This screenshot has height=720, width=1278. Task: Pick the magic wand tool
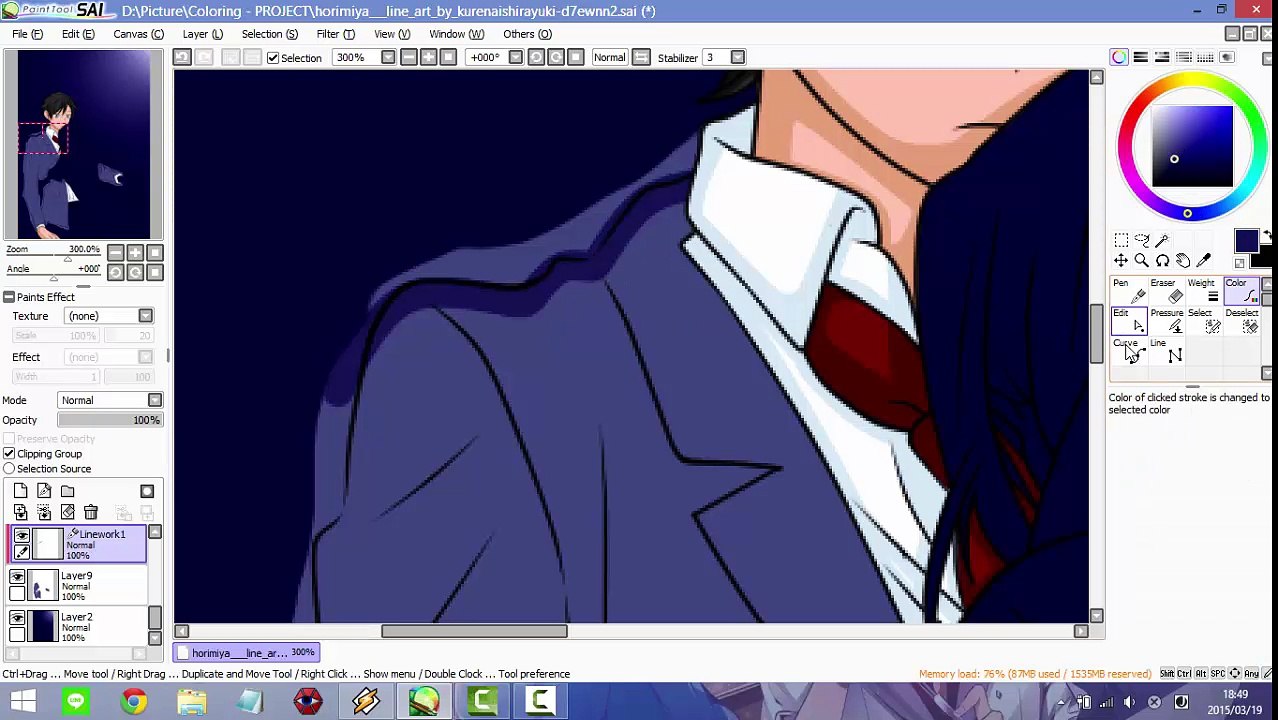coord(1163,240)
